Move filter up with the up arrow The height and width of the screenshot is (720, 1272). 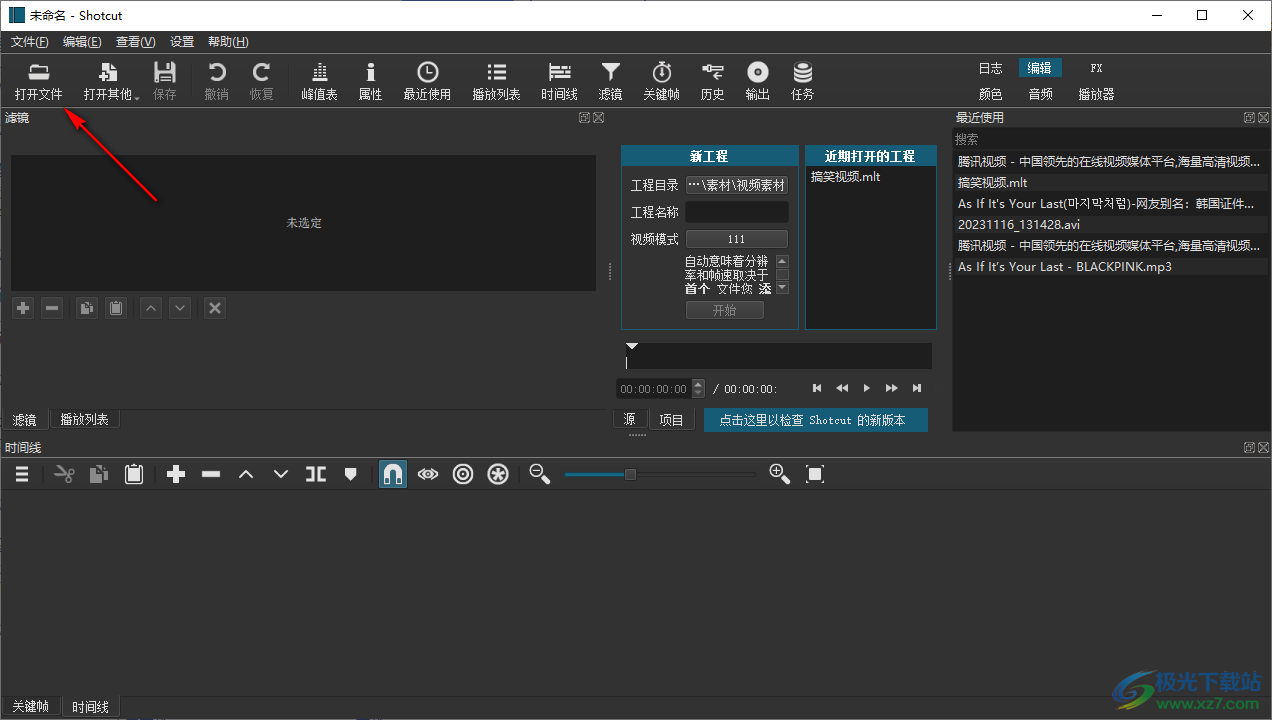point(151,308)
